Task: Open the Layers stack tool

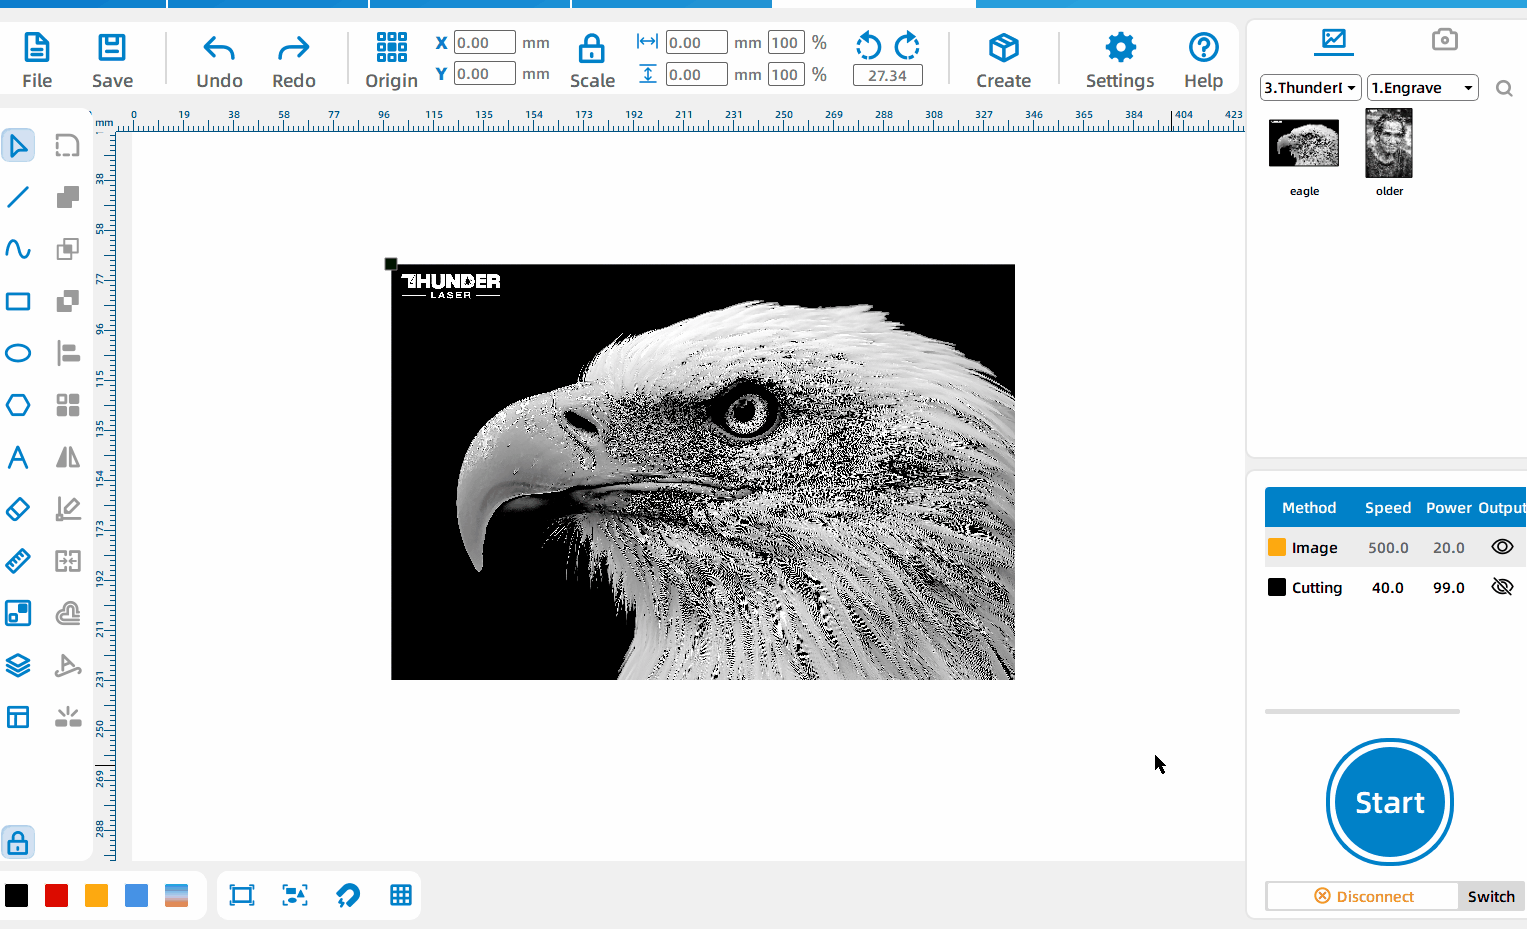Action: coord(18,665)
